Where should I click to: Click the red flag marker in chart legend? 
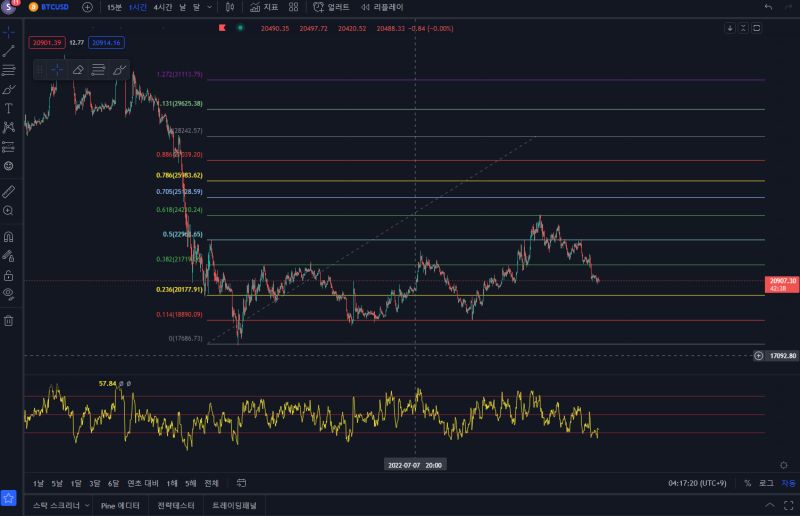pos(222,28)
